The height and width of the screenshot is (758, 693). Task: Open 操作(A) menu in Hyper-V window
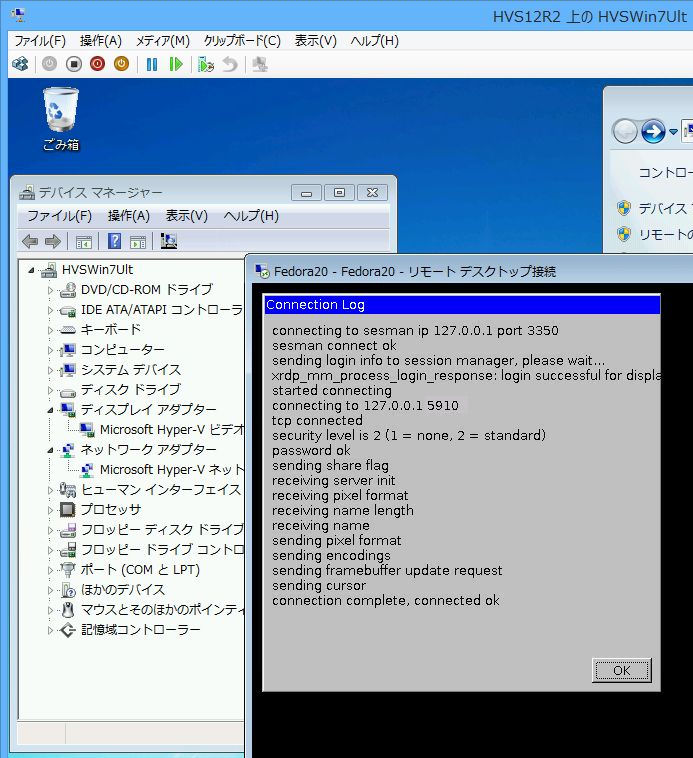point(101,41)
